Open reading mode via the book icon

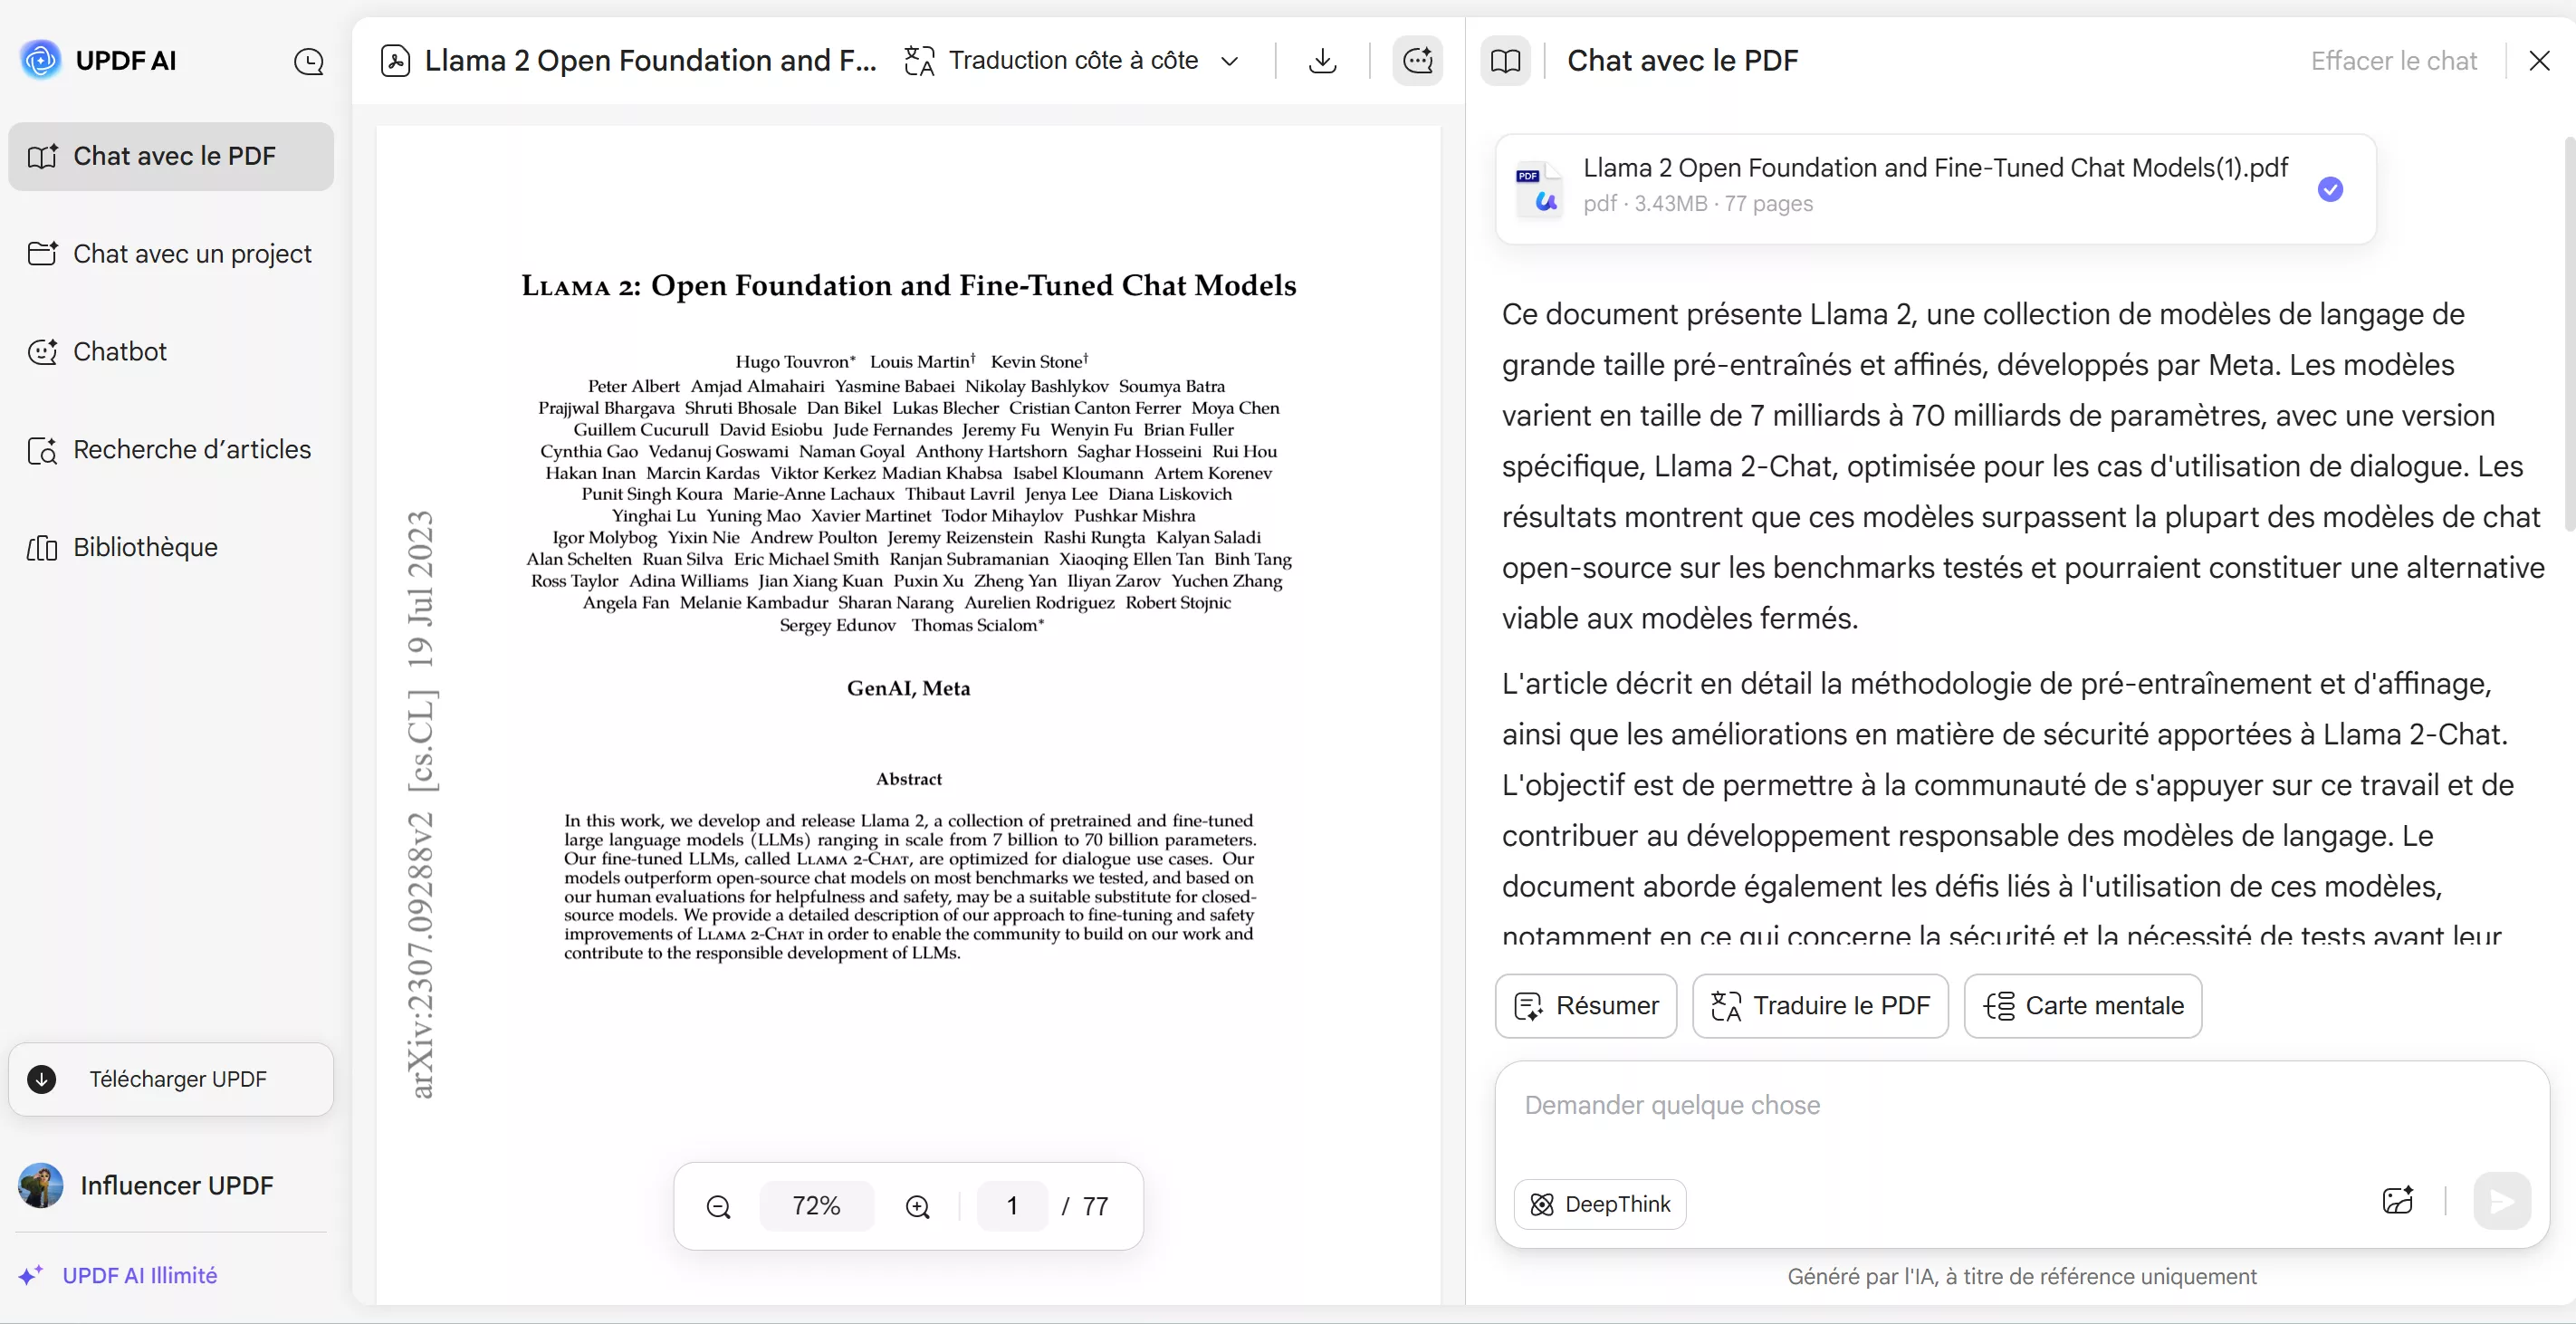click(x=1506, y=60)
